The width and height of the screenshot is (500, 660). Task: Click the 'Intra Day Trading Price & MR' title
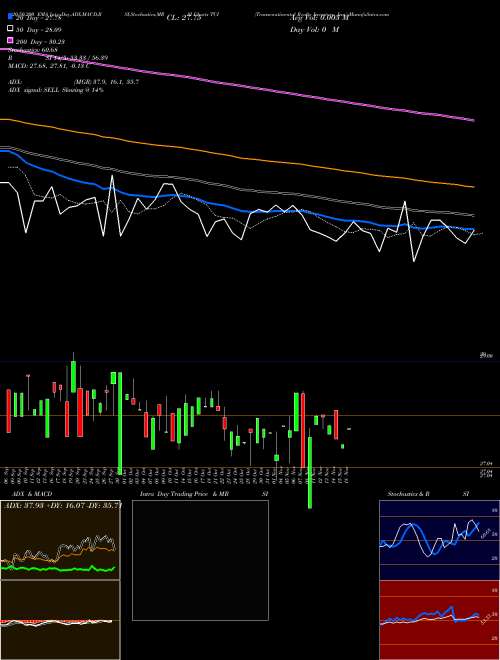[x=184, y=494]
